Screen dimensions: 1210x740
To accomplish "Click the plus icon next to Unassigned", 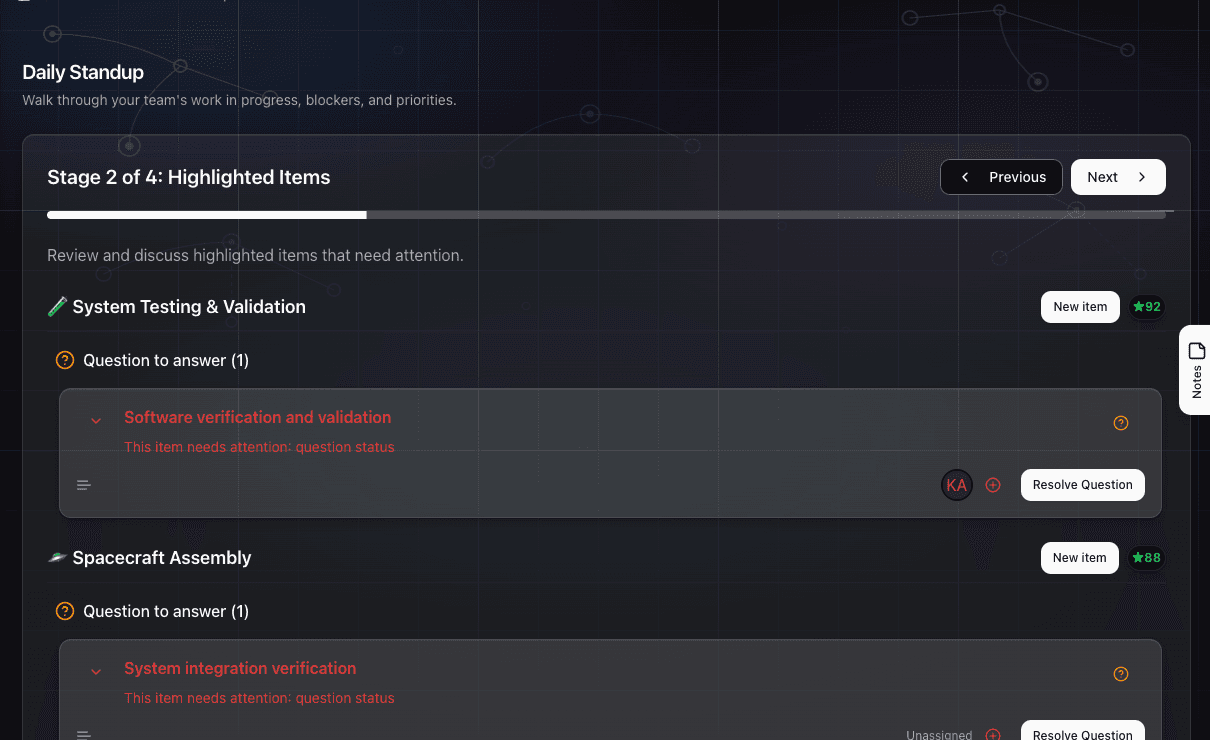I will click(993, 735).
